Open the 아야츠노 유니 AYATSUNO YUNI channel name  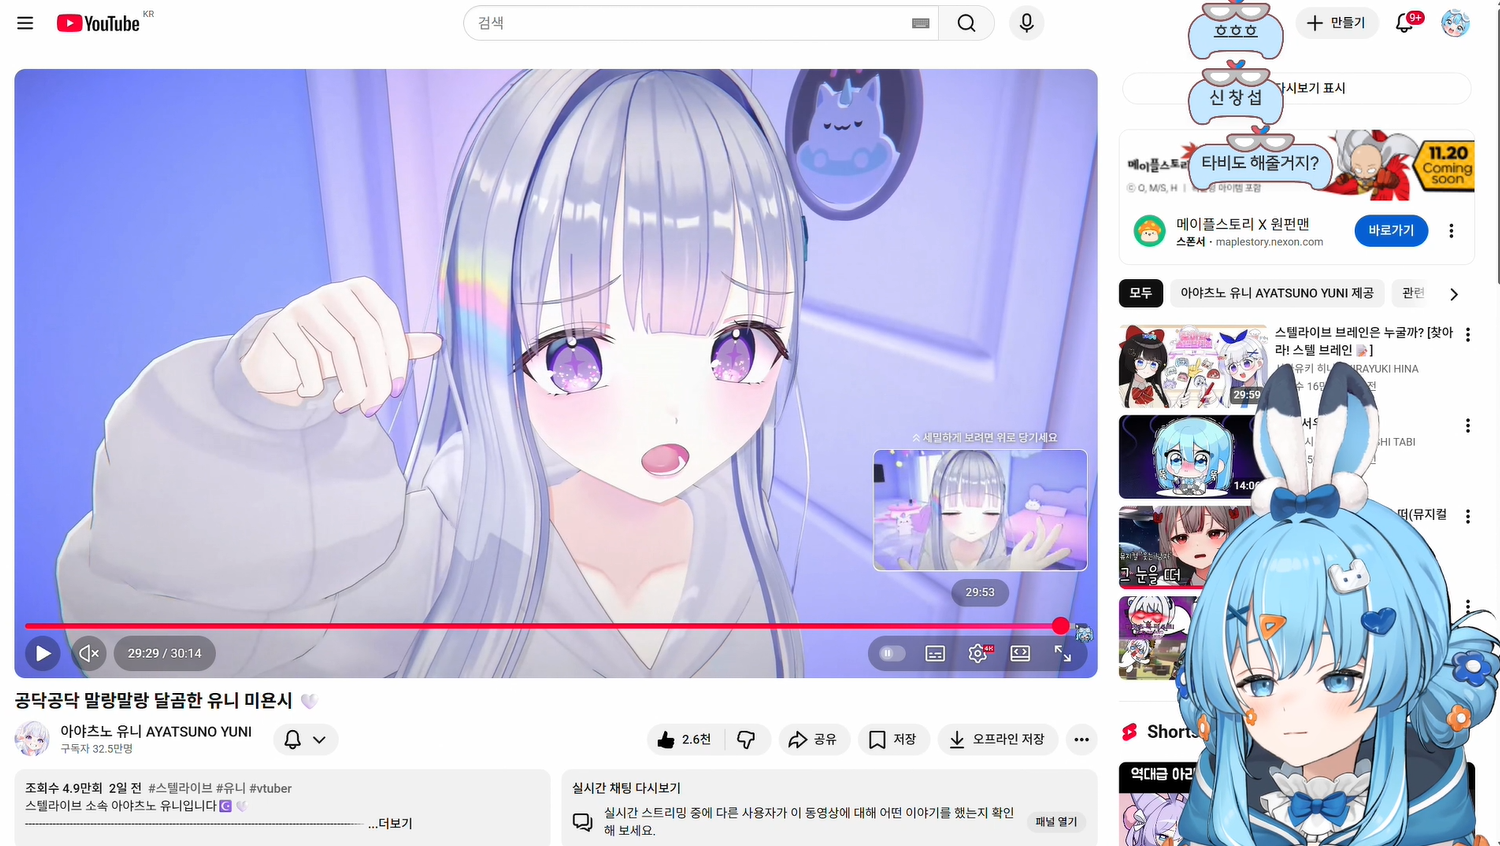click(156, 731)
